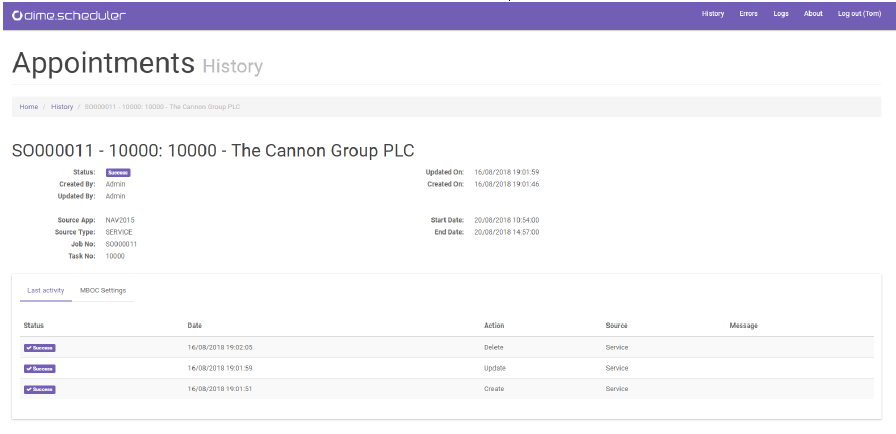
Task: Open History in the top navigation
Action: [x=712, y=14]
